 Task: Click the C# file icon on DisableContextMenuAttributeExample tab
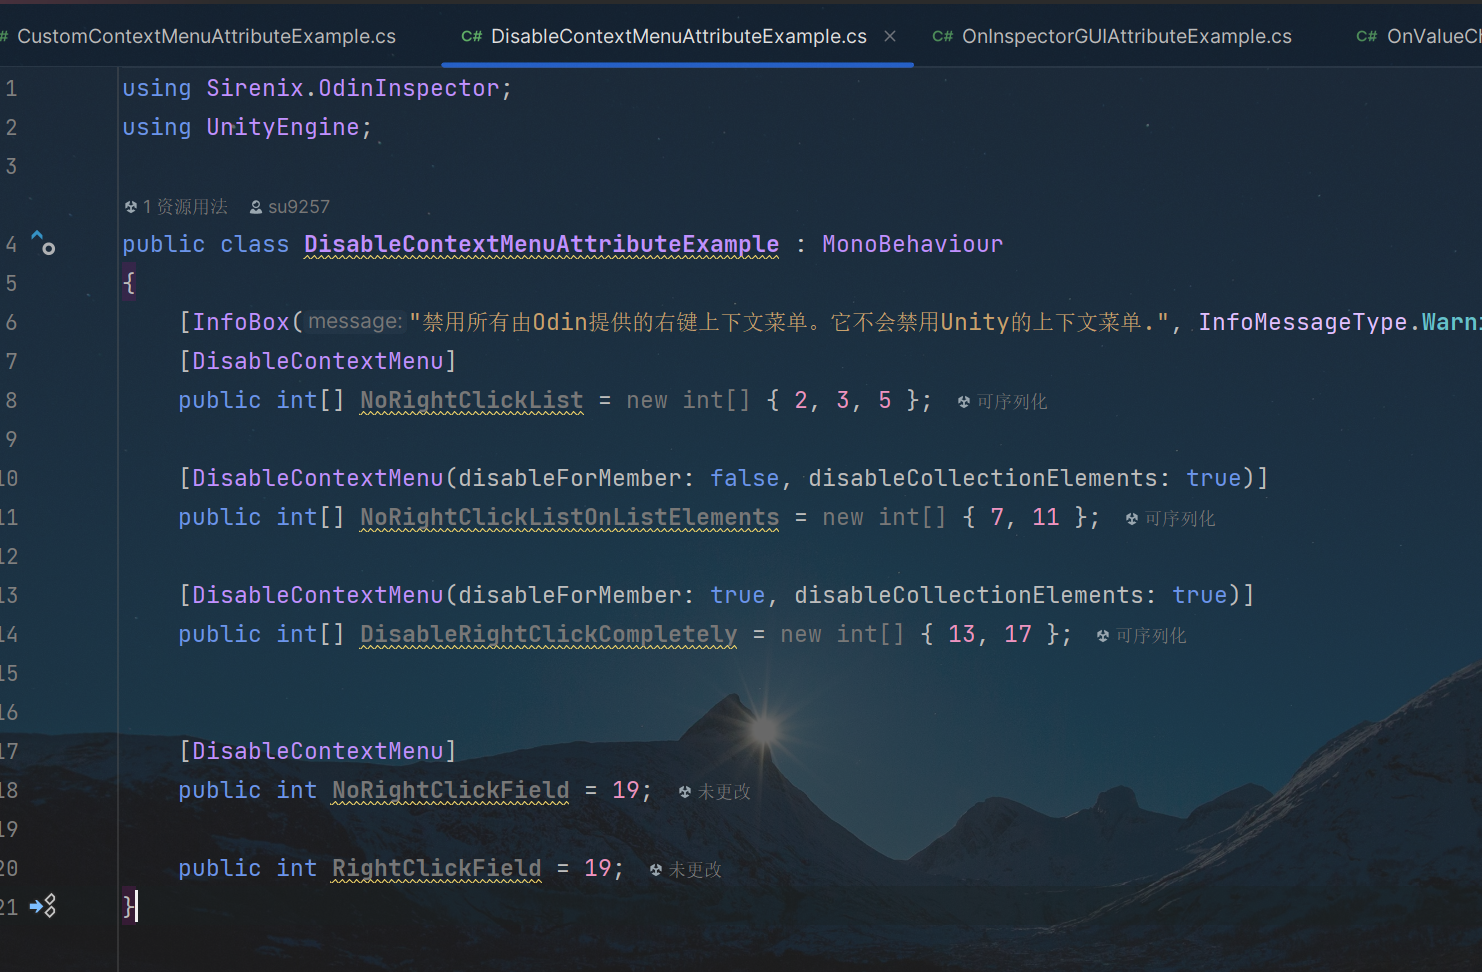(x=471, y=37)
